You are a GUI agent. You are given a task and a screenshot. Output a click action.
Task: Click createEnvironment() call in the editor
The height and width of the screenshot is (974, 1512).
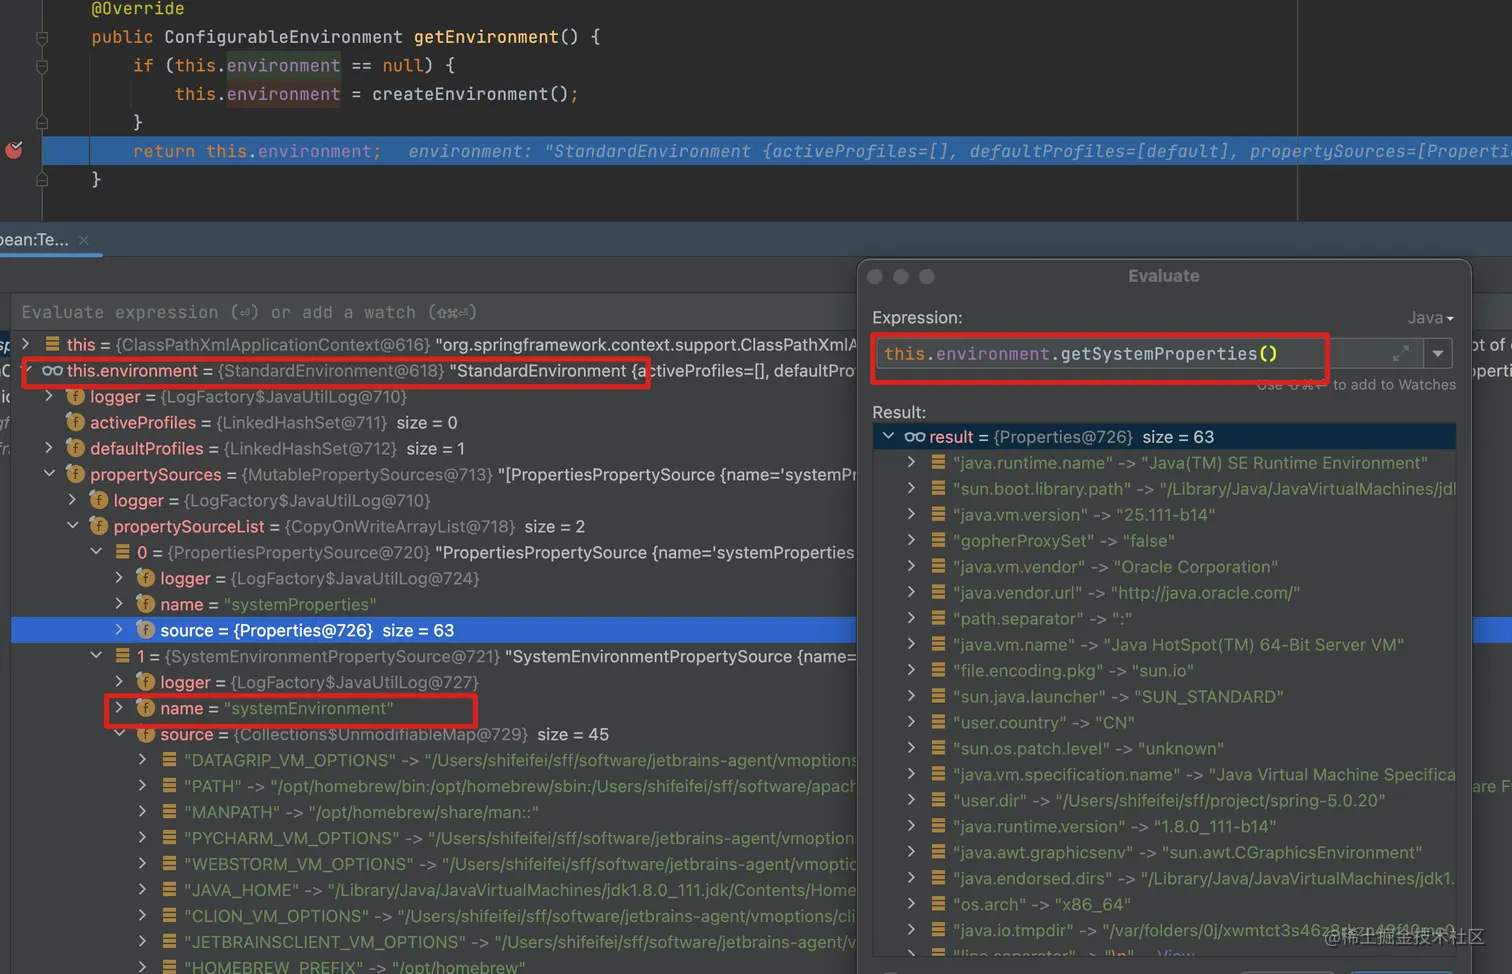470,94
